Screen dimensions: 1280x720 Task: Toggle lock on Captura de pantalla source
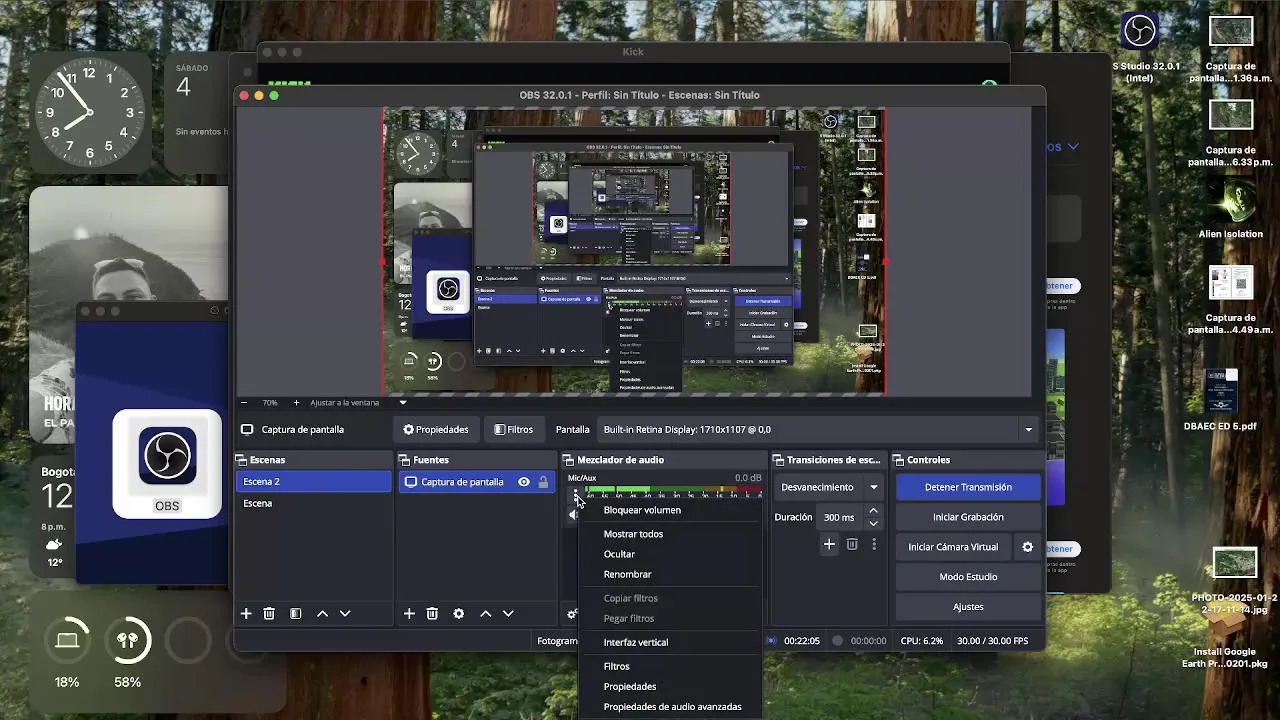point(543,482)
